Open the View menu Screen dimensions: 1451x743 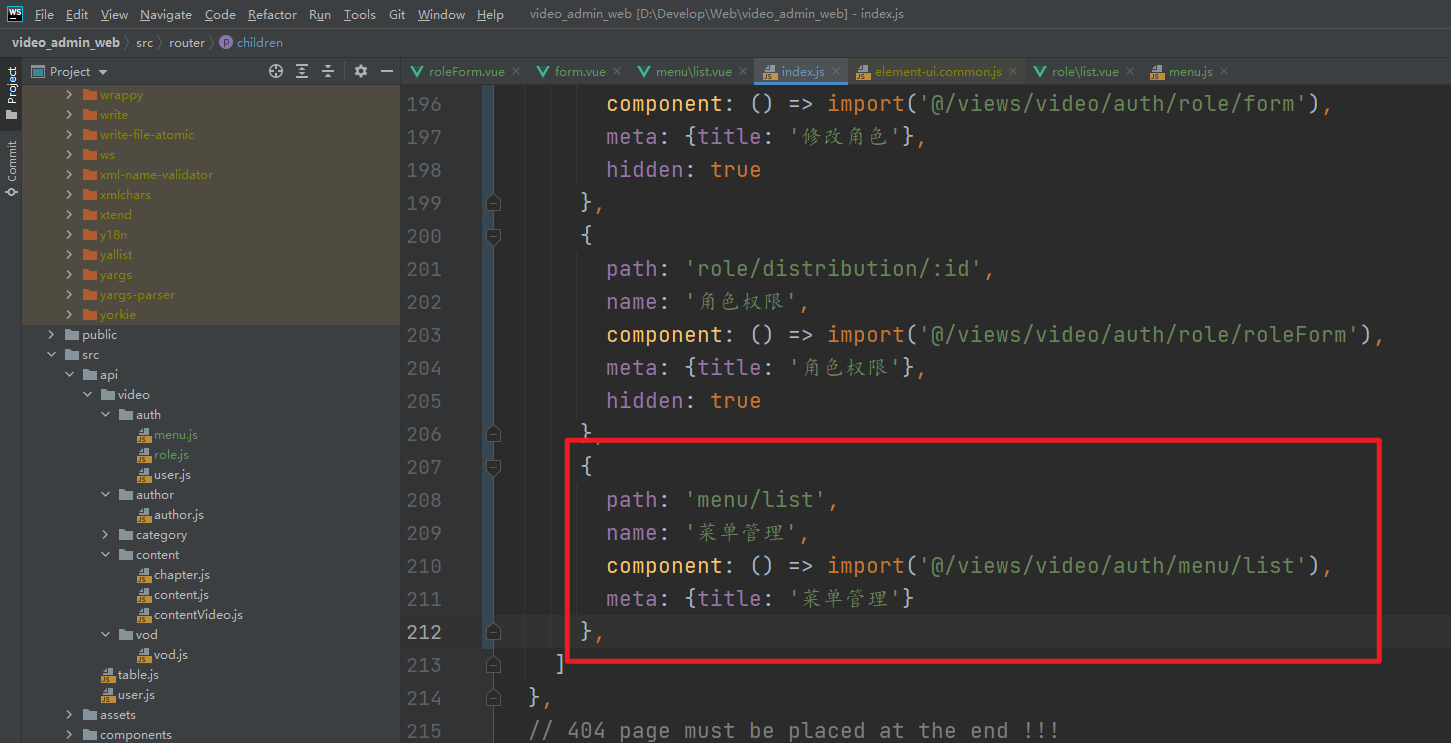[x=115, y=15]
